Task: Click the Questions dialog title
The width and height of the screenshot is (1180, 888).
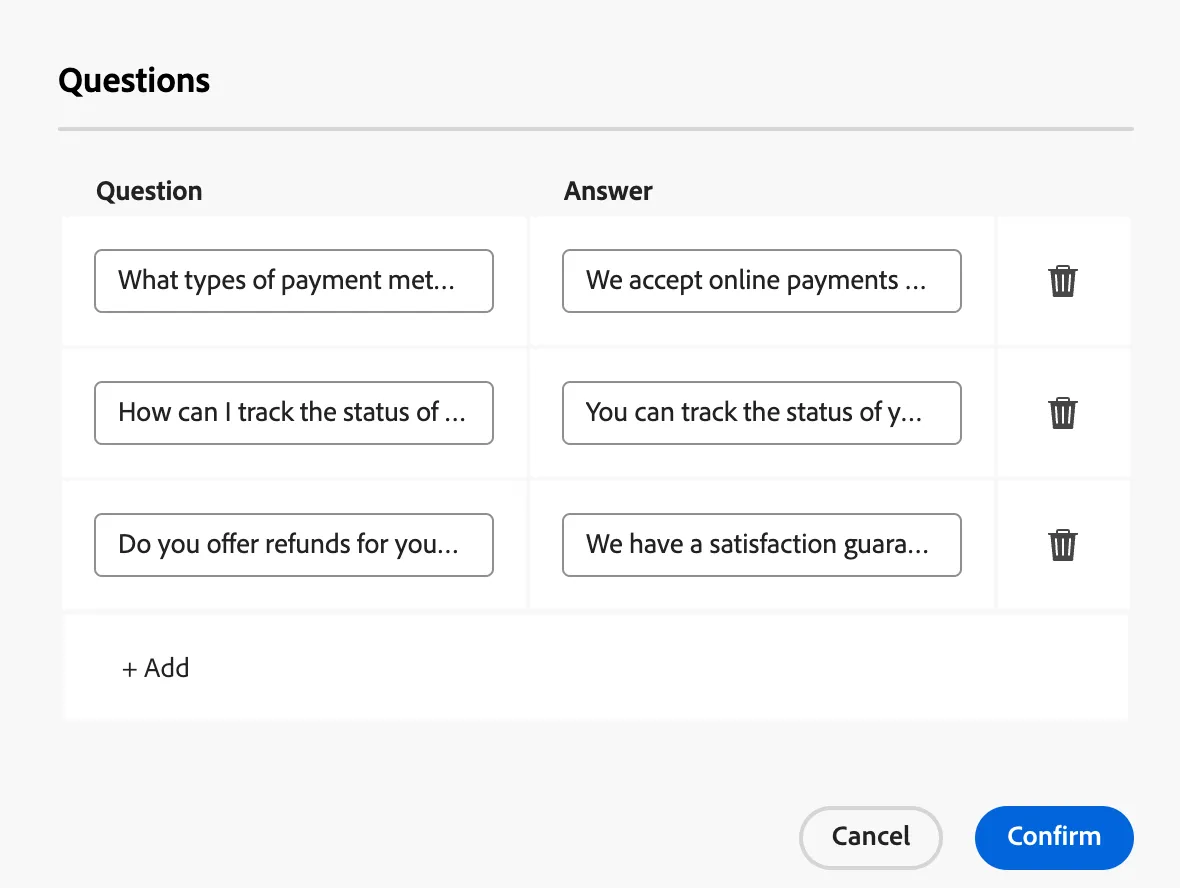Action: click(134, 81)
